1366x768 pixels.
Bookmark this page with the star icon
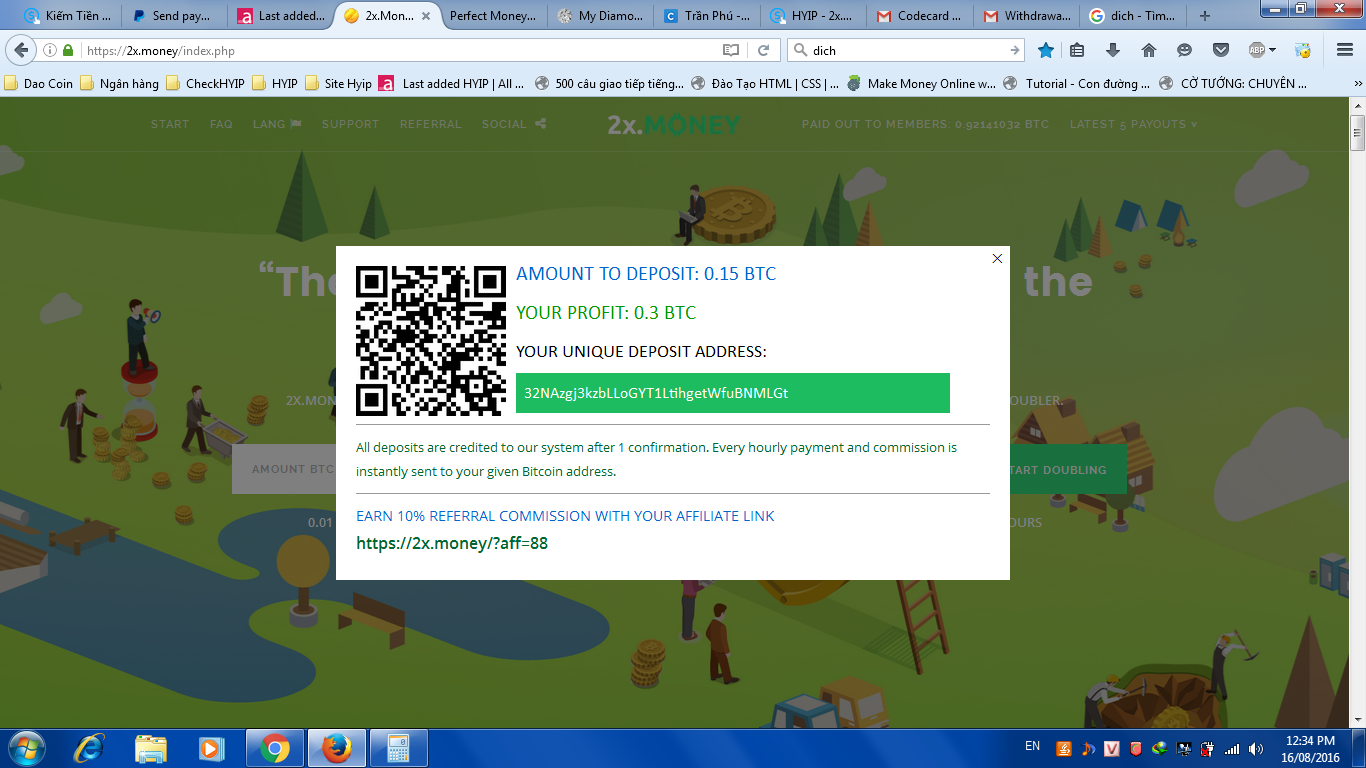[x=1046, y=50]
